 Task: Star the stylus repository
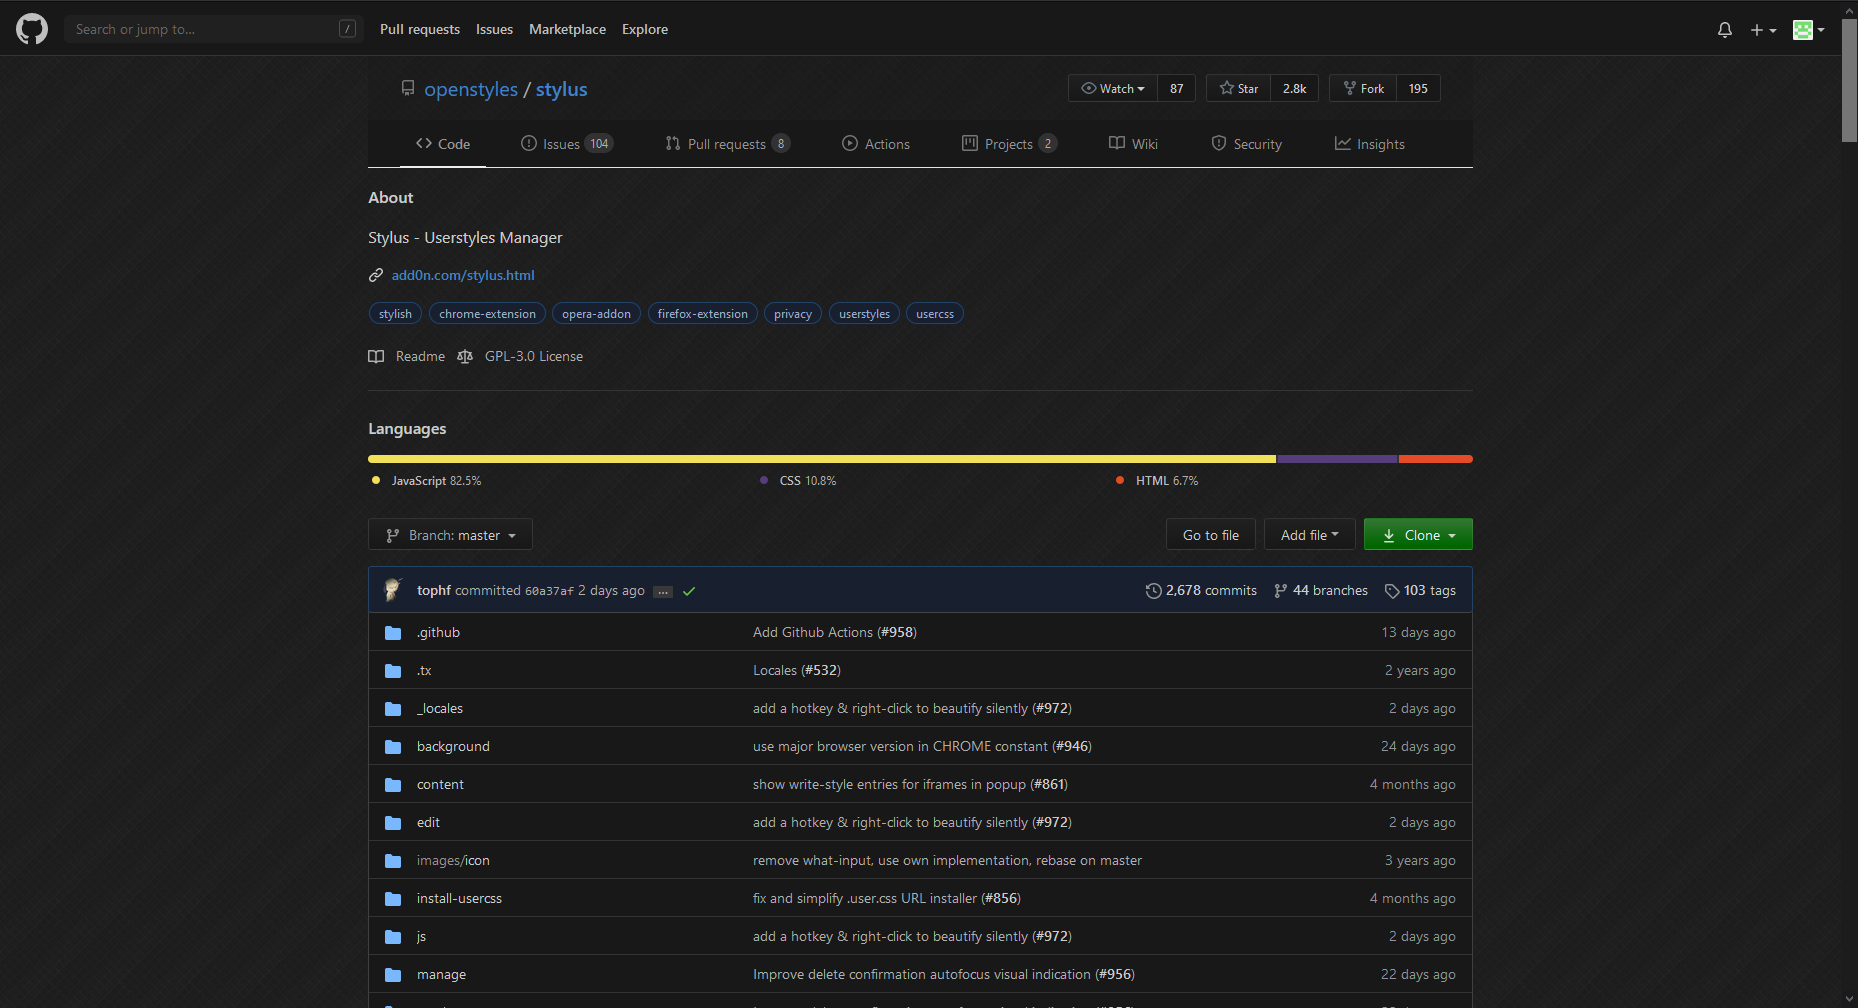point(1239,88)
